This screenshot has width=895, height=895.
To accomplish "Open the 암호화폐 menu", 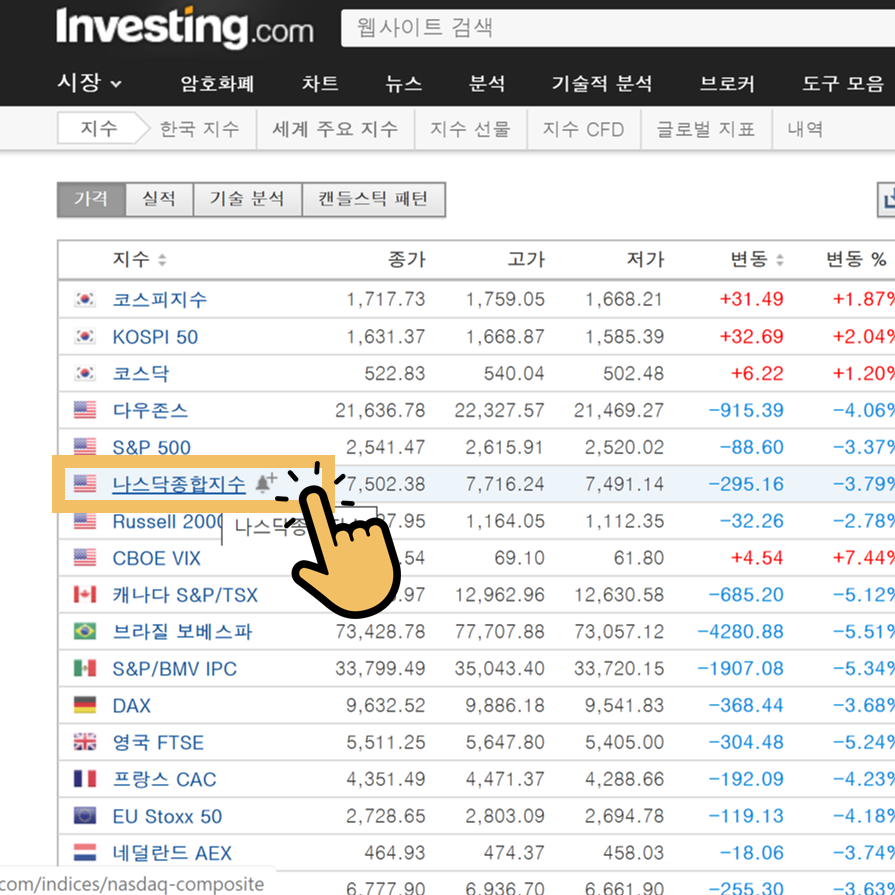I will coord(217,83).
